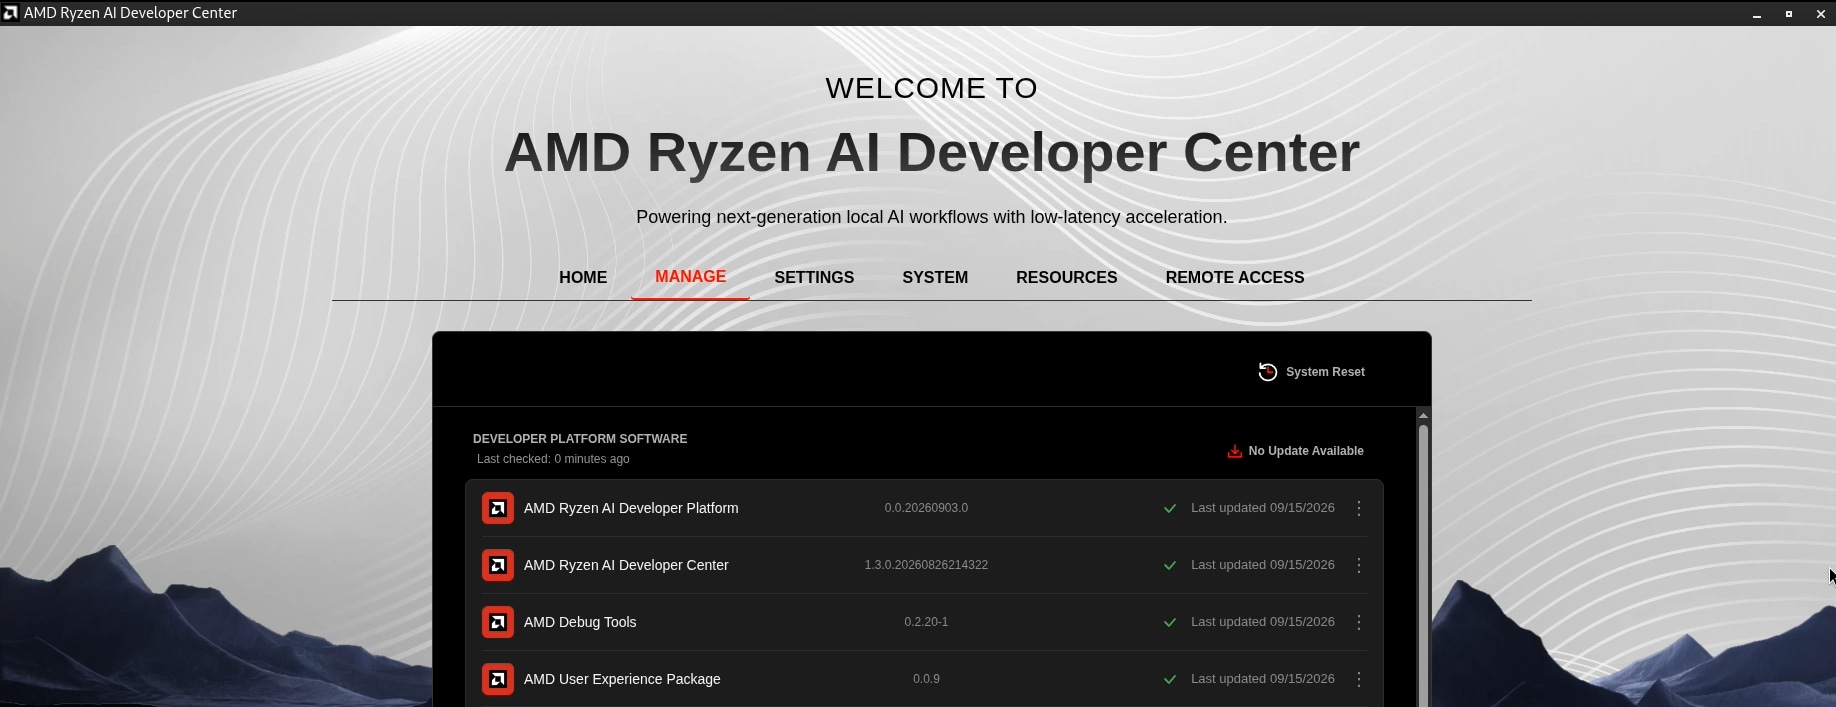Click AMD logo icon for Developer Center row
The height and width of the screenshot is (707, 1836).
[x=498, y=565]
